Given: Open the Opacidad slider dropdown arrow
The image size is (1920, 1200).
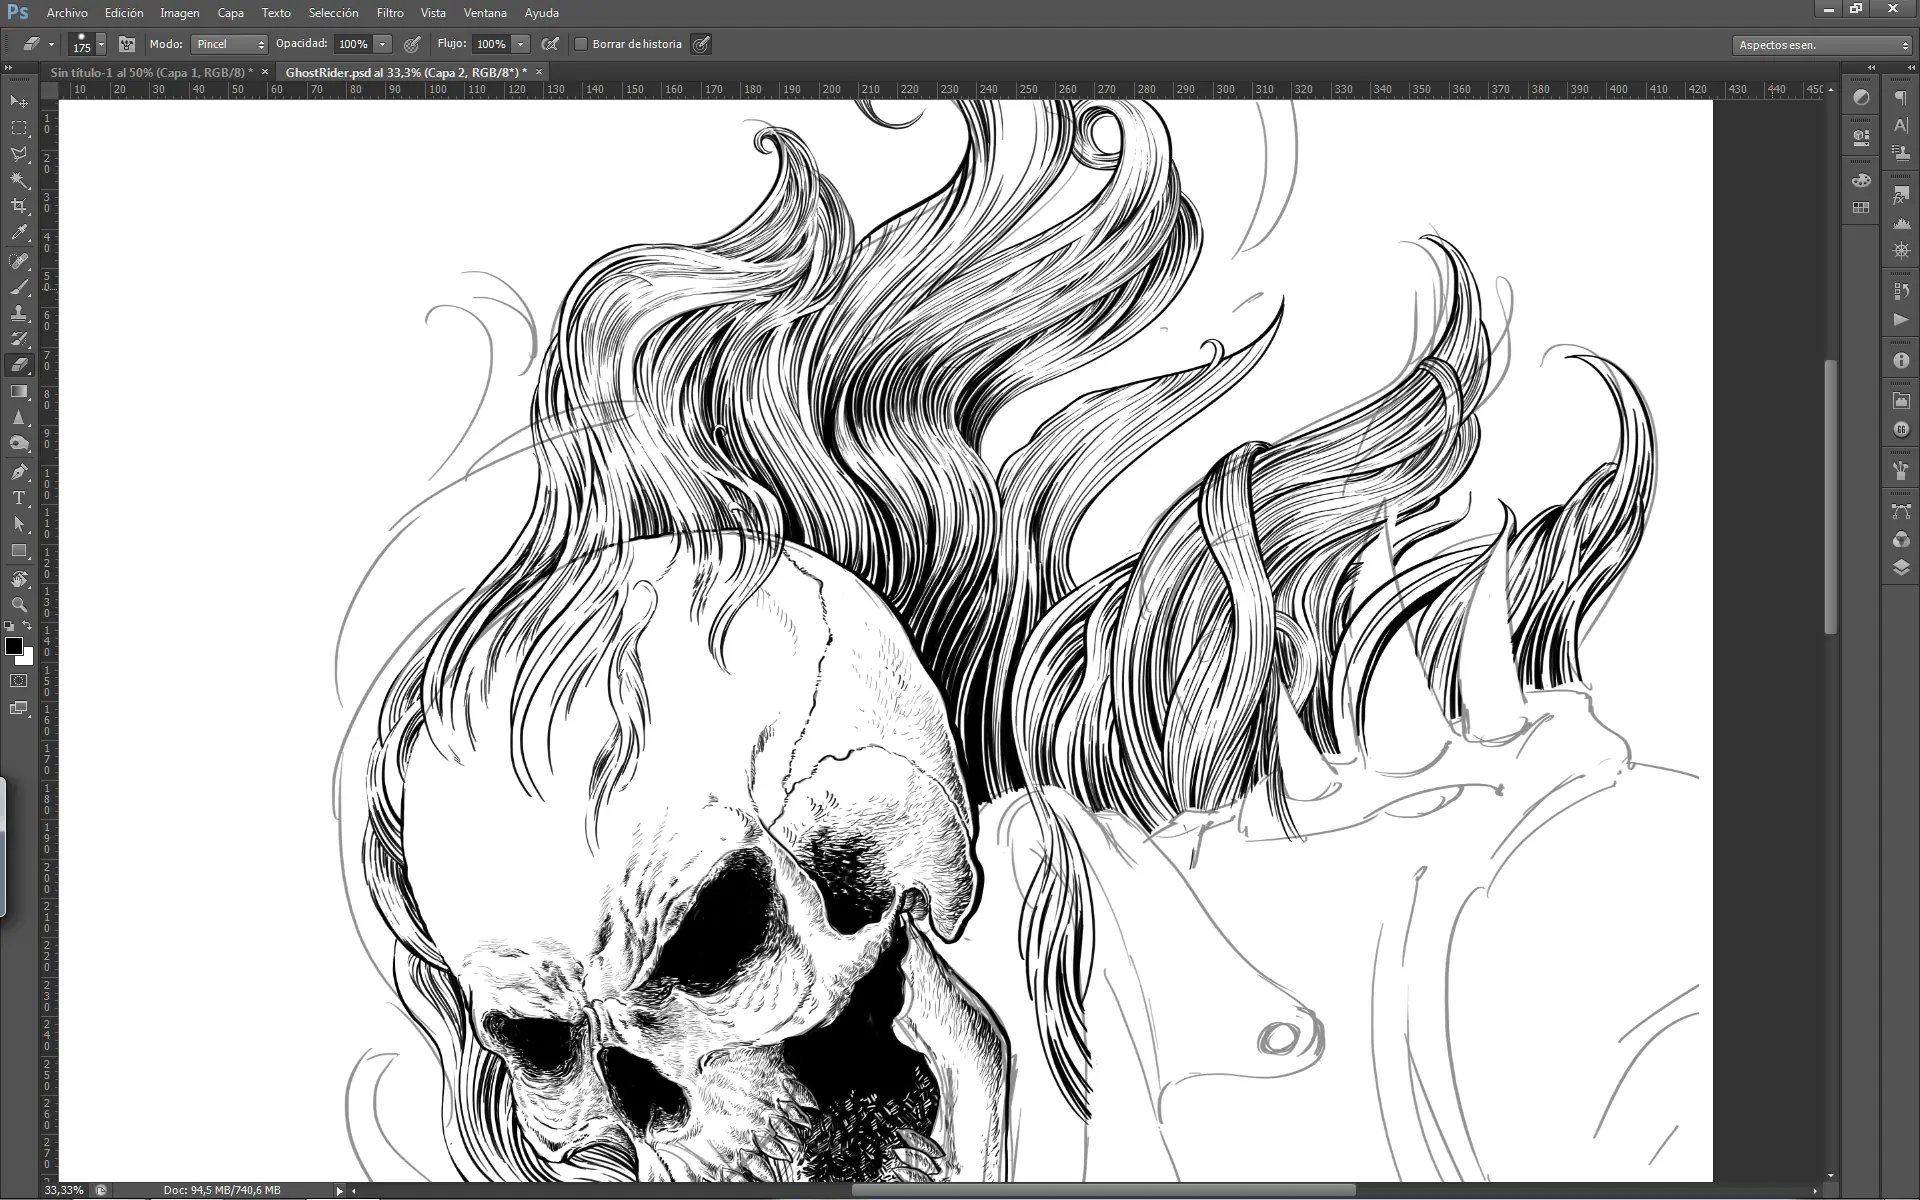Looking at the screenshot, I should [x=382, y=44].
